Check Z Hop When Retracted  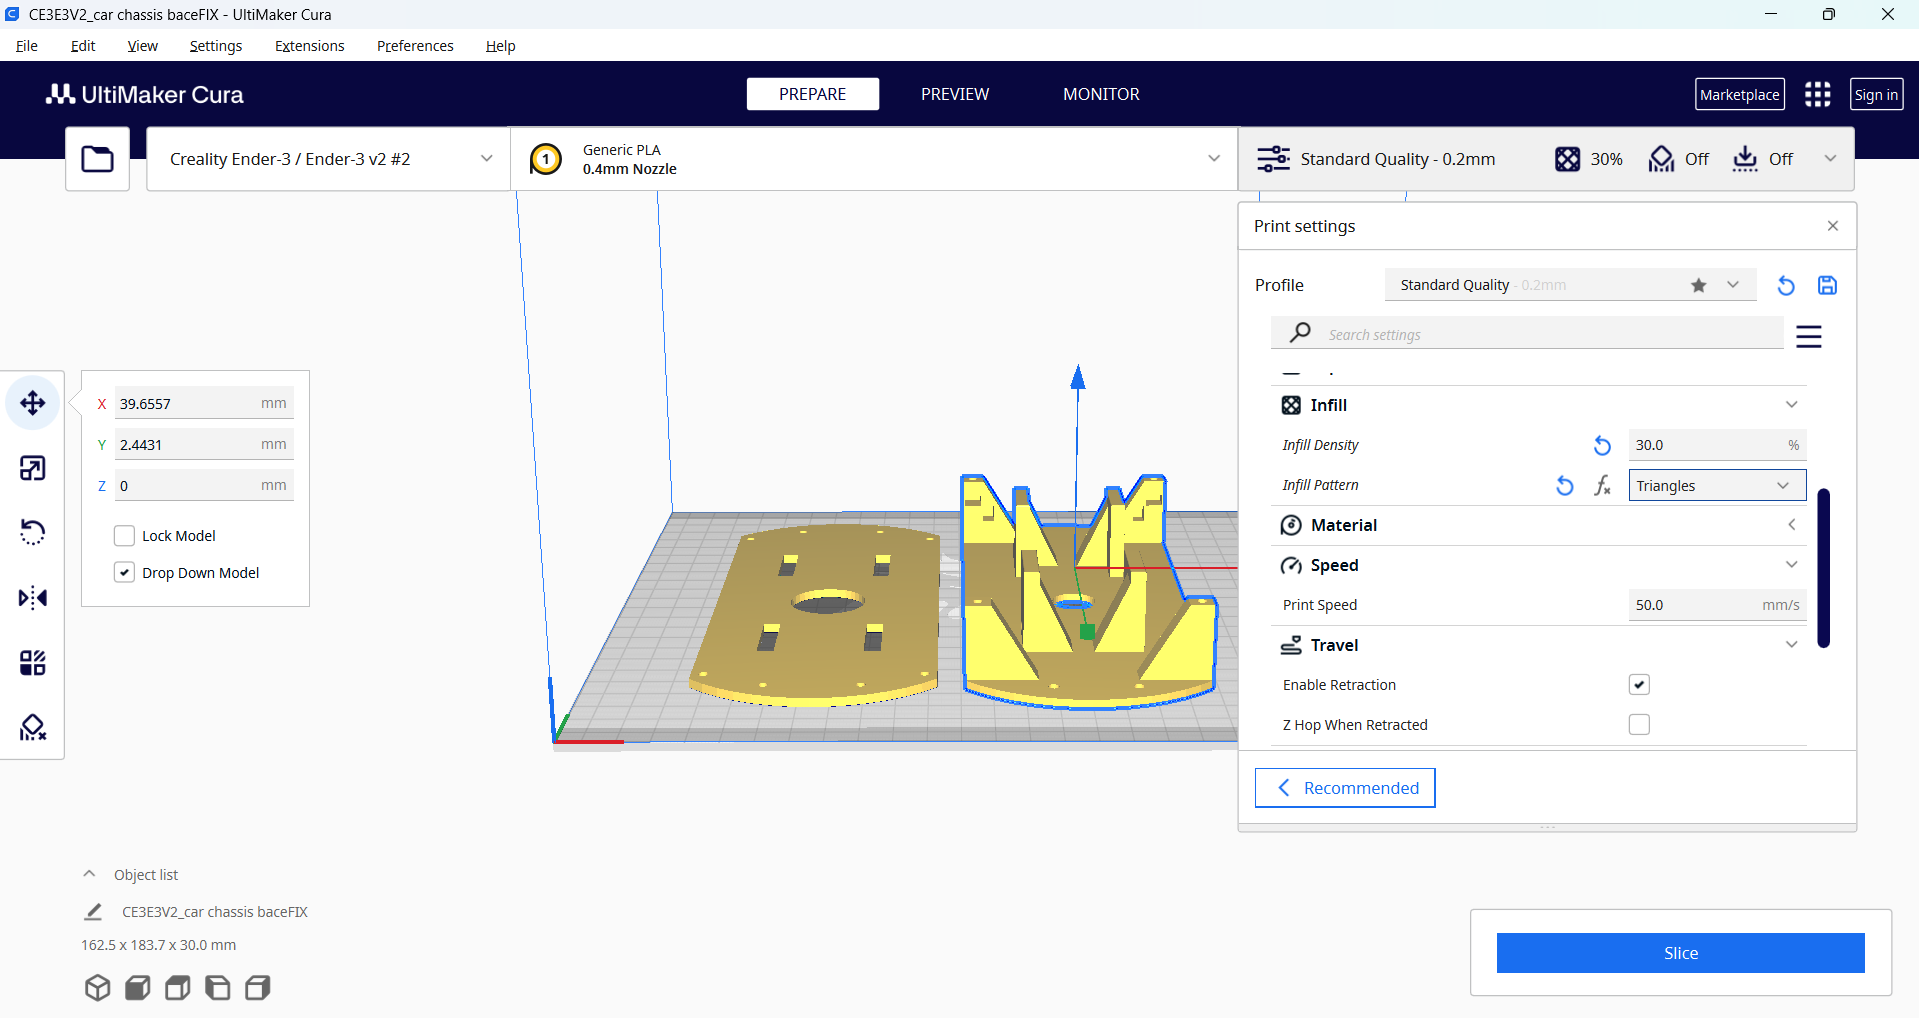1639,725
